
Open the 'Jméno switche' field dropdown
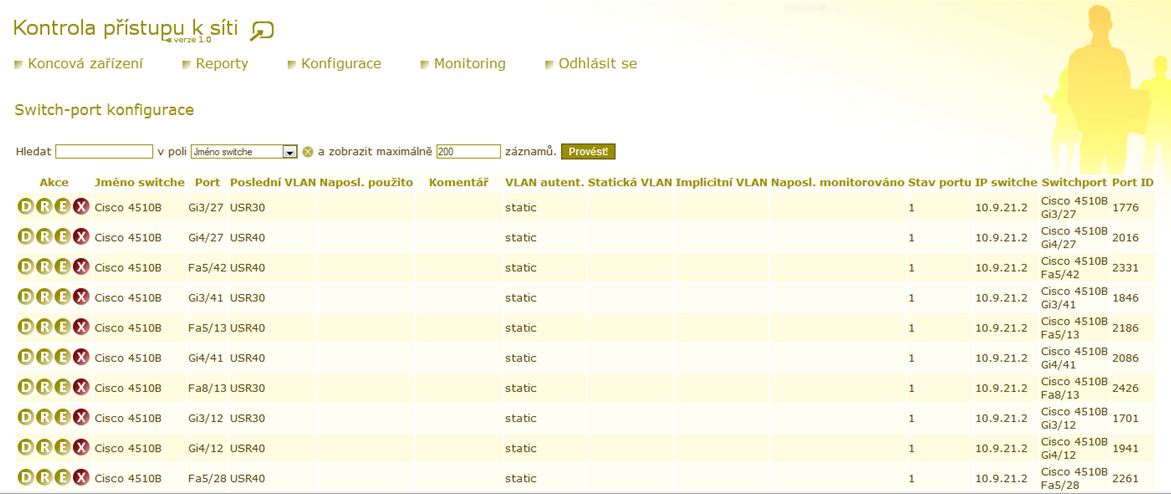[x=290, y=152]
